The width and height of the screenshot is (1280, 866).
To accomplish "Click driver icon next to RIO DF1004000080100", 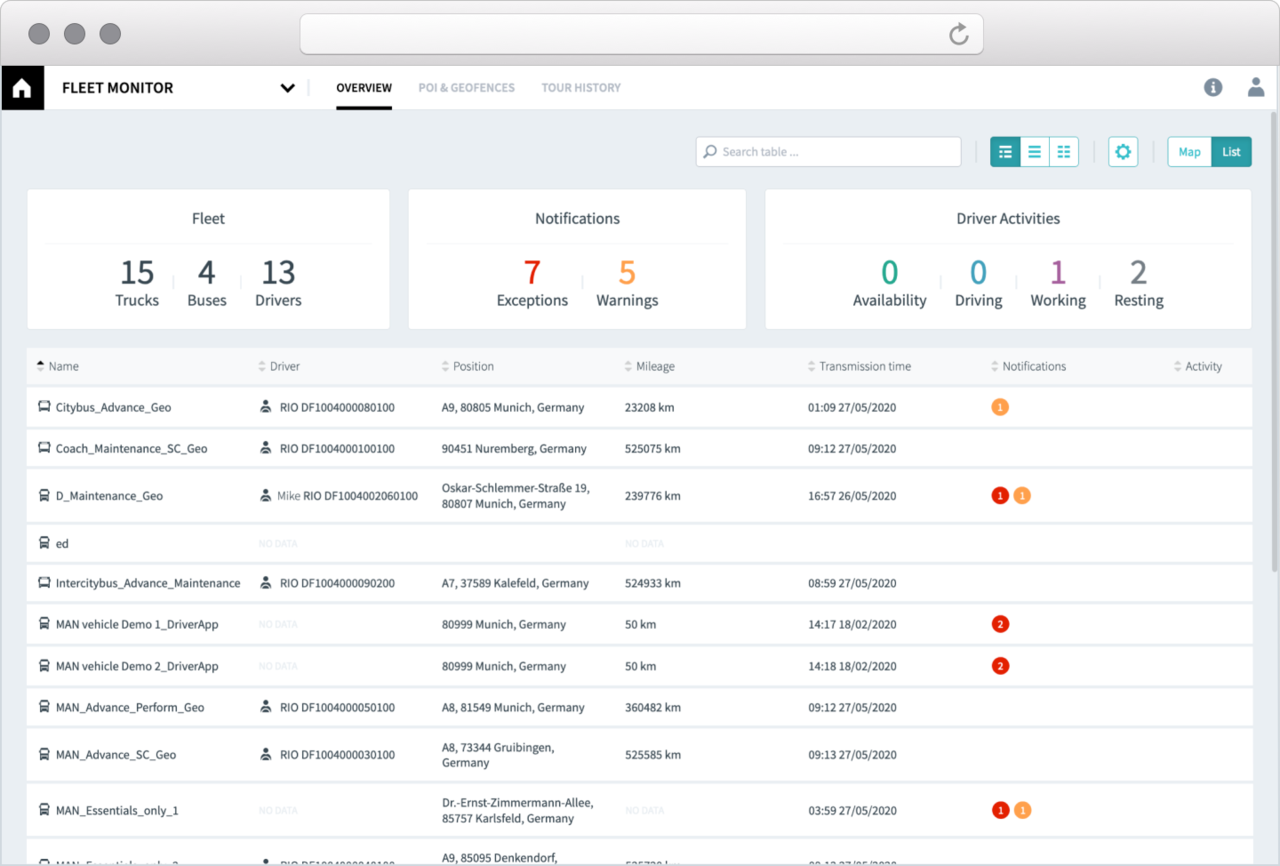I will pos(266,407).
